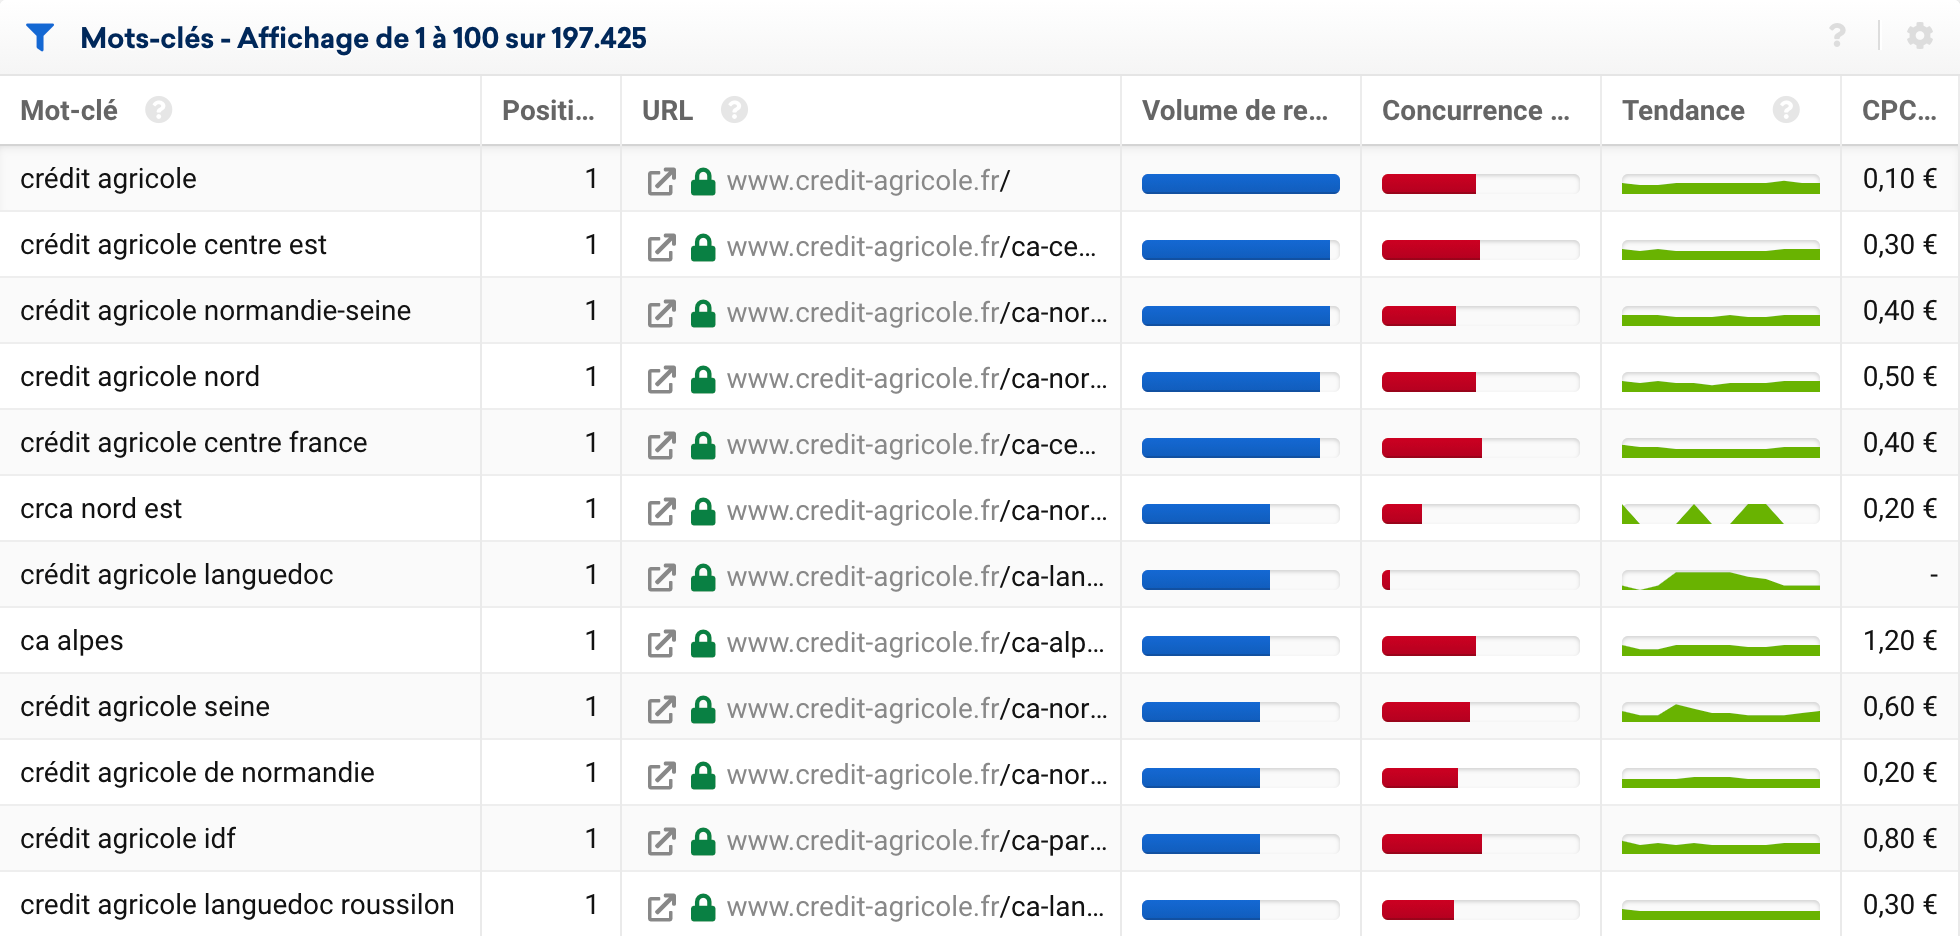Click the HTTPS lock in crédit agricole seine row

click(x=703, y=709)
